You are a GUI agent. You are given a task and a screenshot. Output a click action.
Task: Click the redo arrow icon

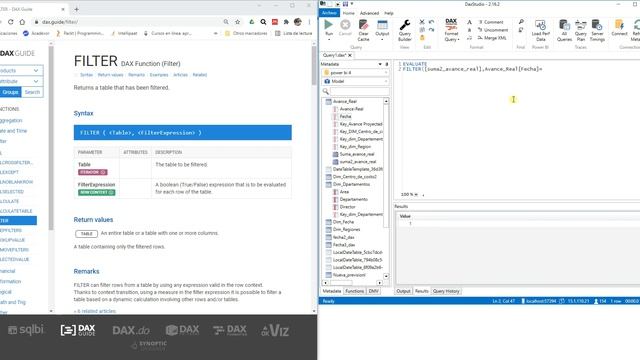pyautogui.click(x=431, y=30)
